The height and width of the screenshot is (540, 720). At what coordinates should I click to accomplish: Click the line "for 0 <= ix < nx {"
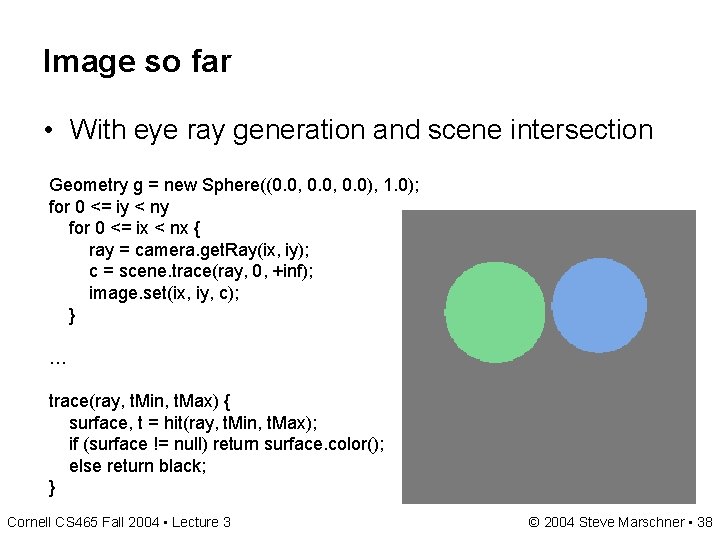[135, 228]
